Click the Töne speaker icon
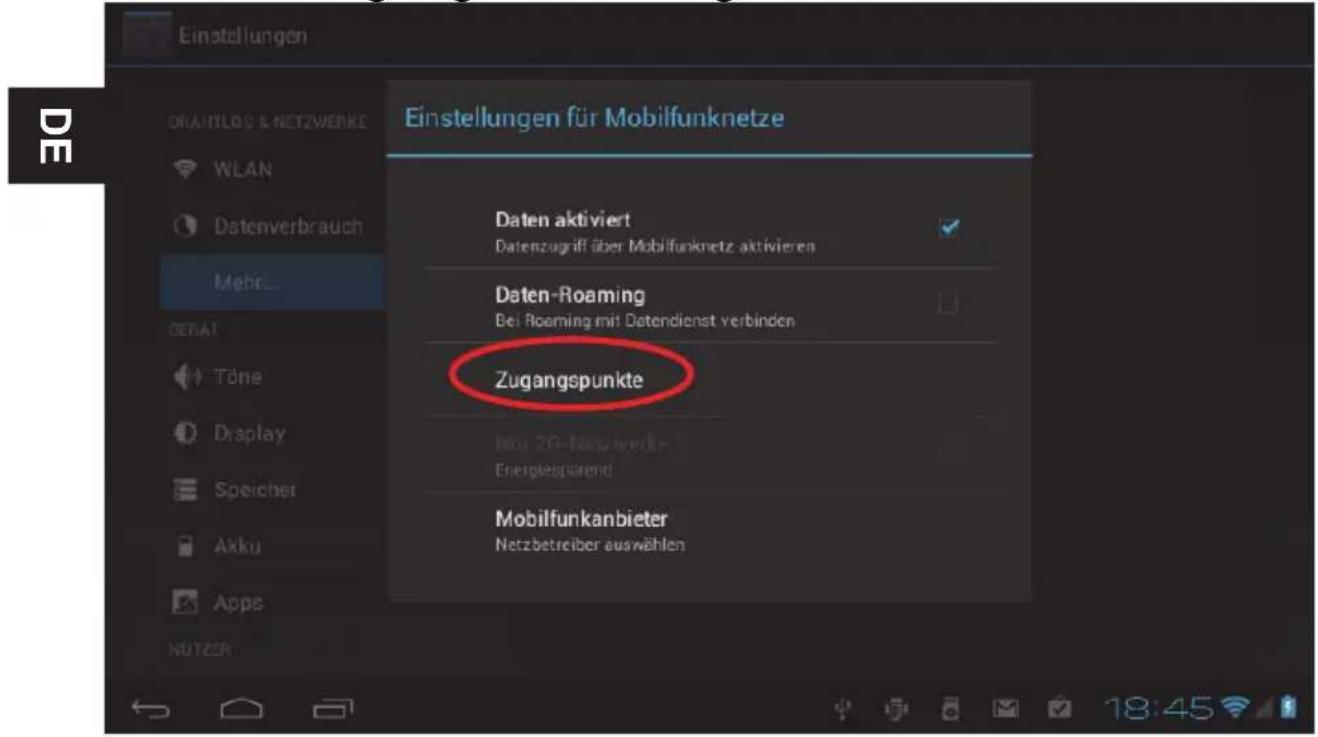The height and width of the screenshot is (737, 1318). 185,378
